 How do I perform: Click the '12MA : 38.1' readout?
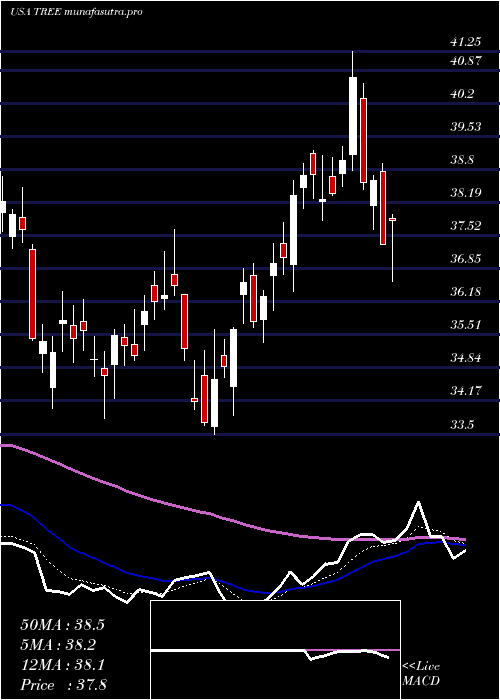62,665
